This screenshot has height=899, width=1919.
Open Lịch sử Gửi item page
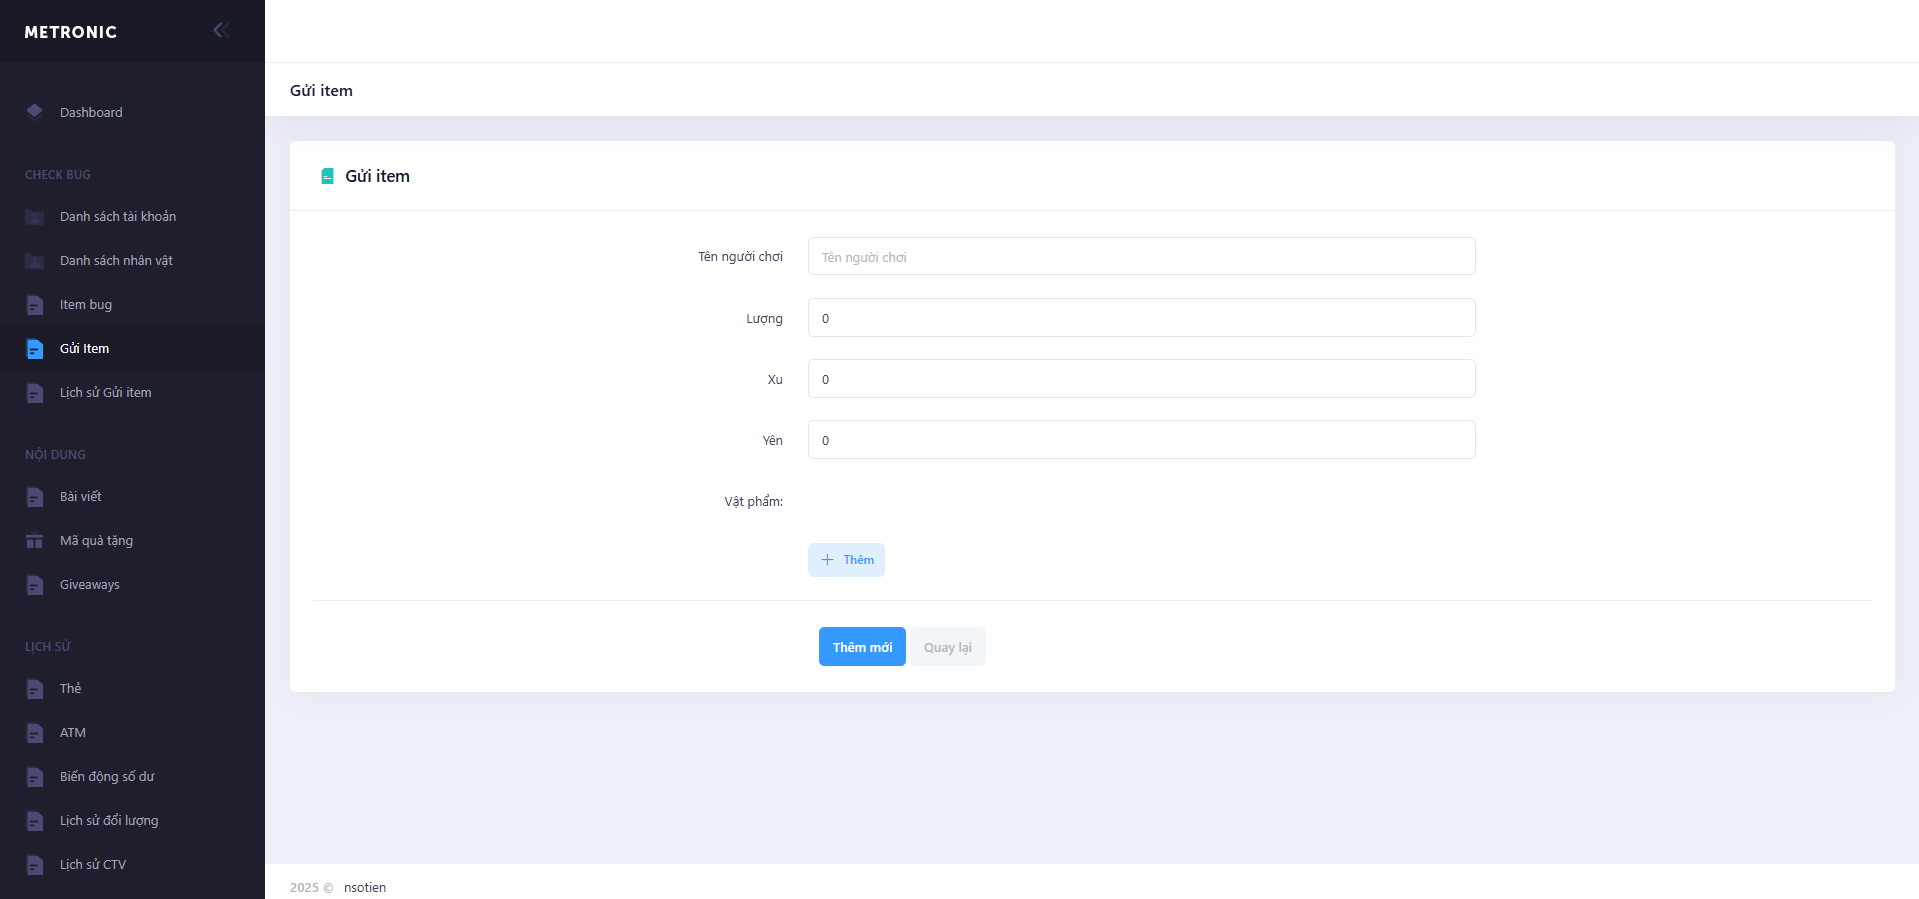[132, 392]
